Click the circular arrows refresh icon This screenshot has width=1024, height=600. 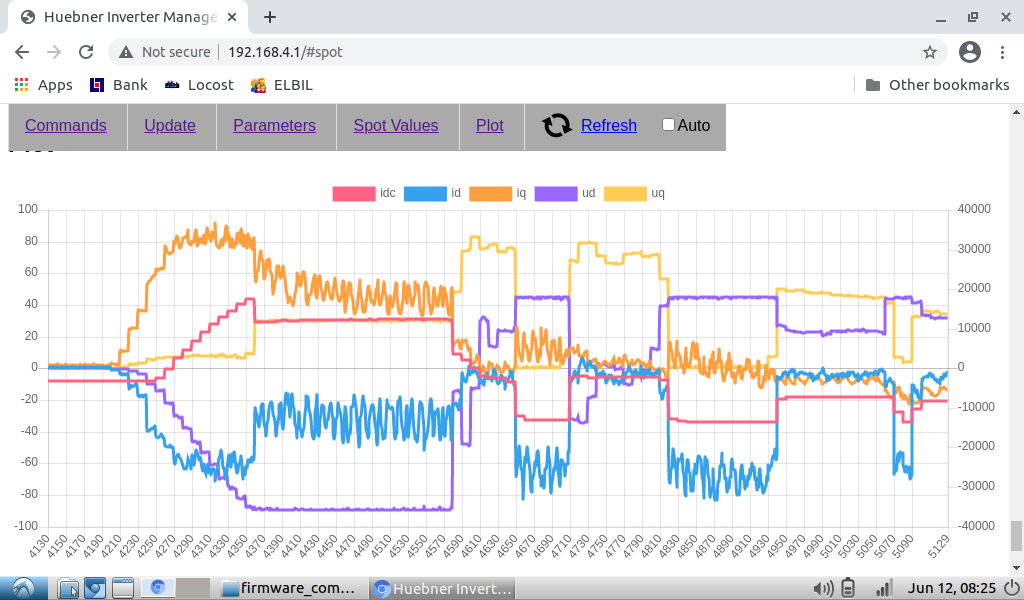click(556, 125)
